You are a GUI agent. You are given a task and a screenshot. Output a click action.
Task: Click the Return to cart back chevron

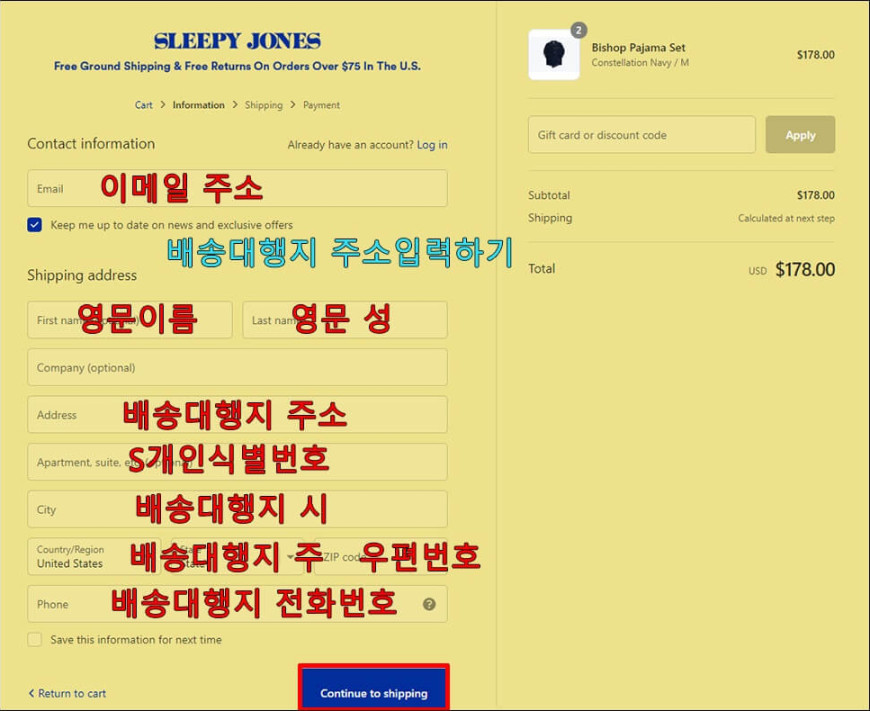tap(31, 693)
